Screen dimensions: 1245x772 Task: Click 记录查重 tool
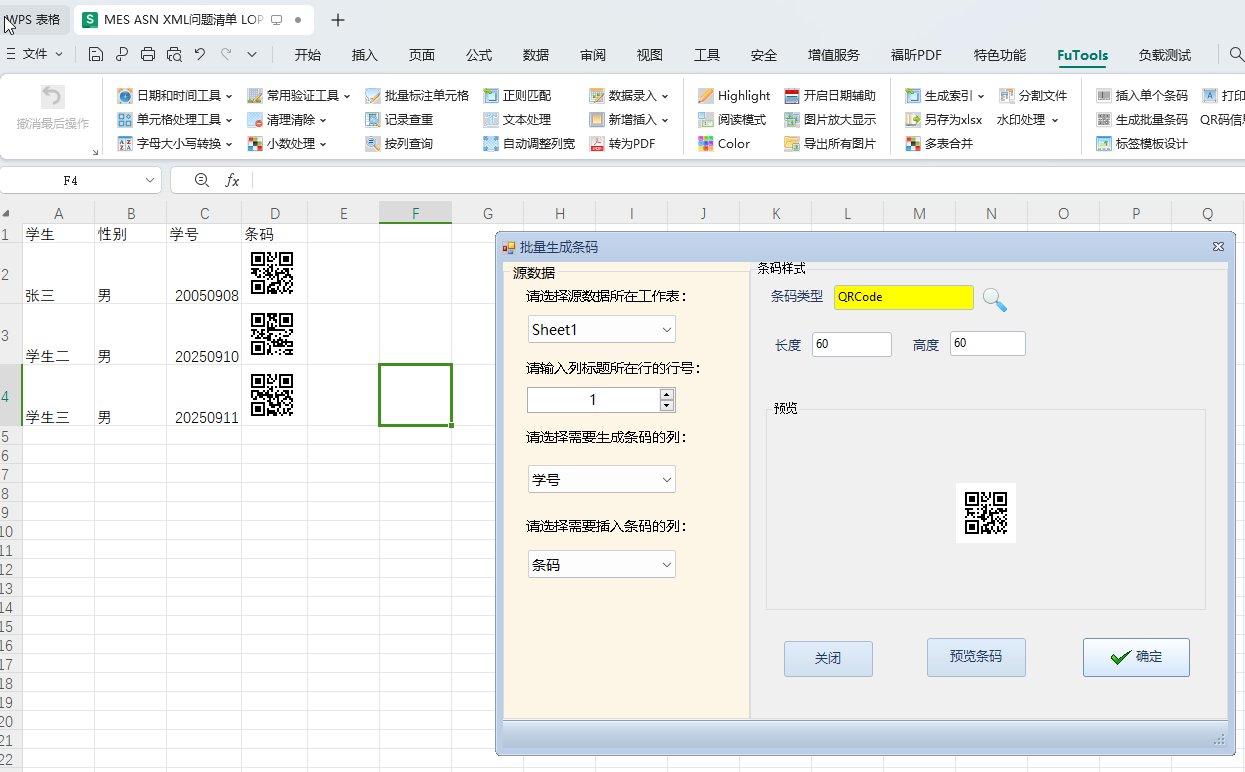[x=399, y=120]
